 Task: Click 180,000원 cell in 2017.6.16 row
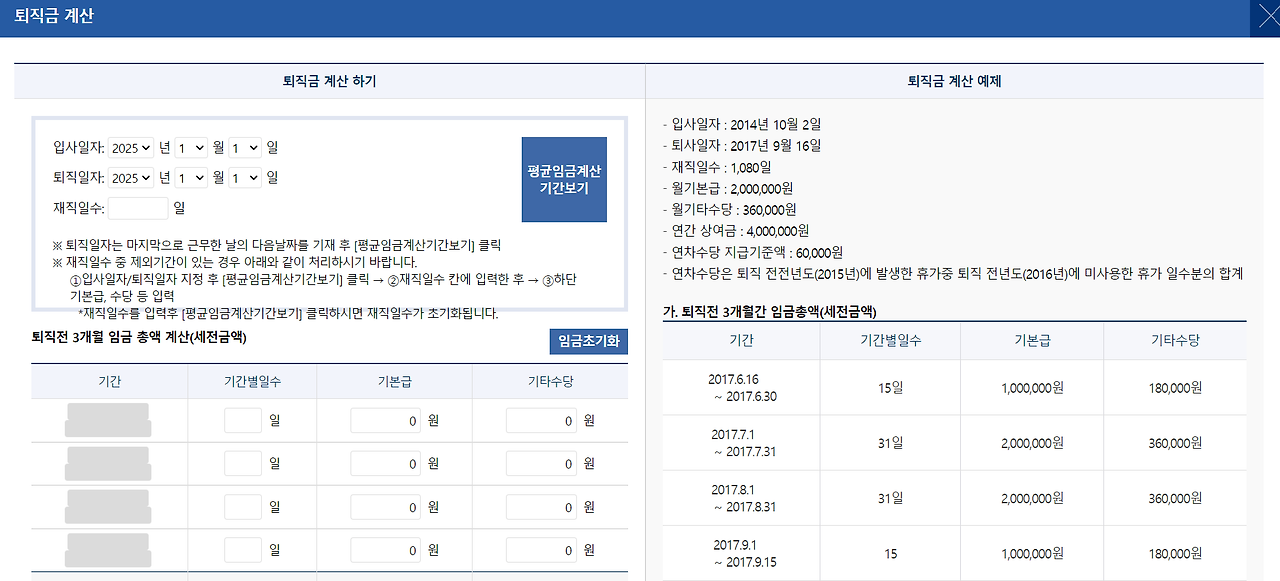point(1175,388)
